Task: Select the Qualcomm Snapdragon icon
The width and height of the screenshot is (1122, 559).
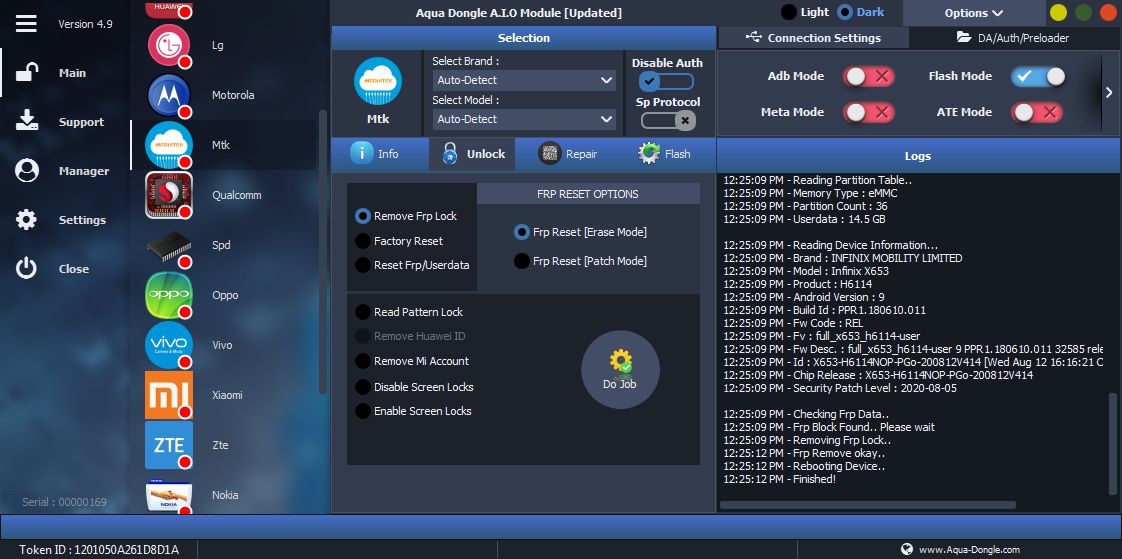Action: click(x=169, y=195)
